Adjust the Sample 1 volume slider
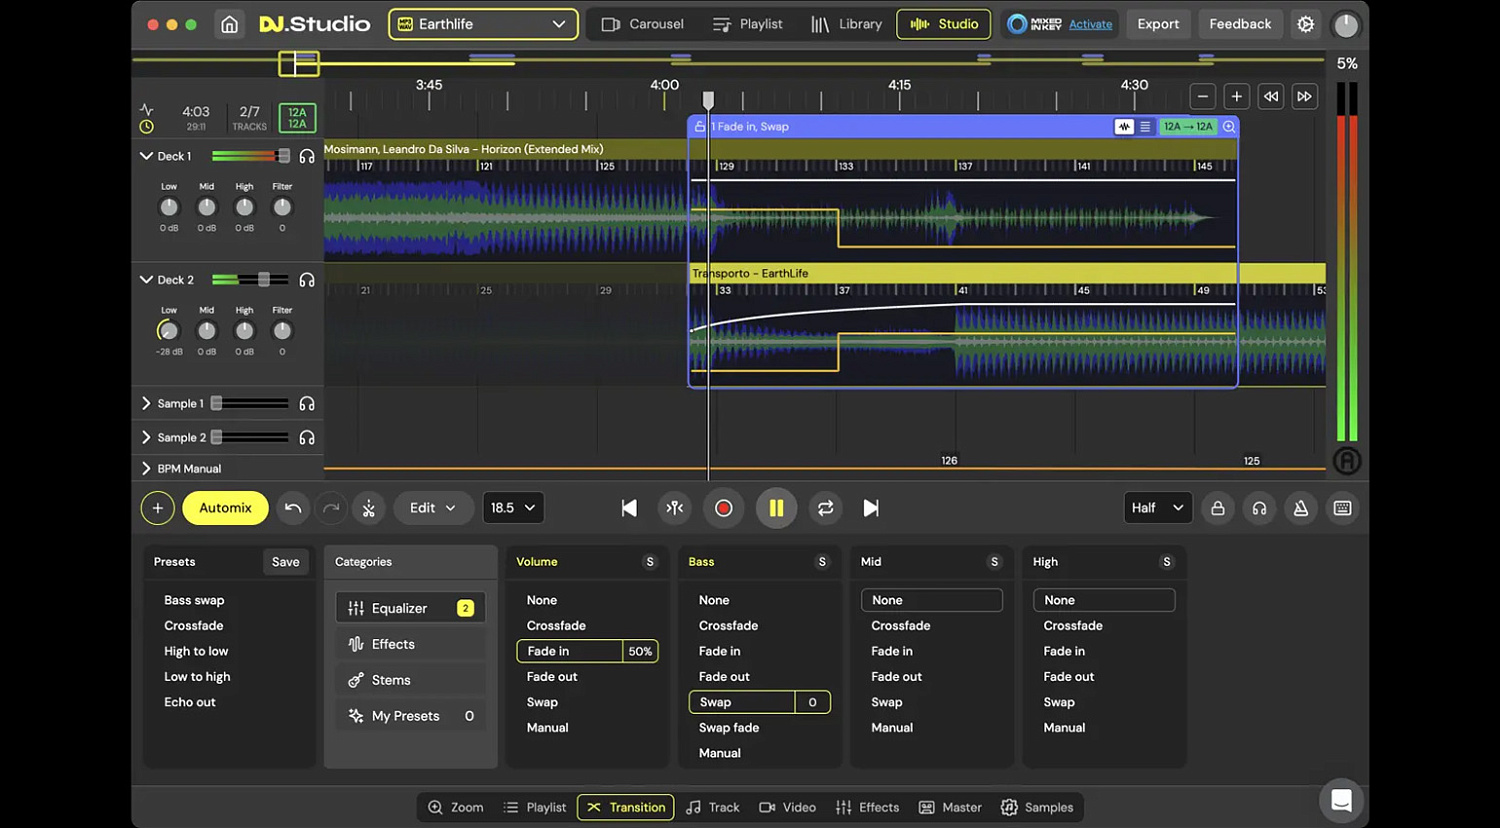The image size is (1500, 828). click(x=216, y=404)
